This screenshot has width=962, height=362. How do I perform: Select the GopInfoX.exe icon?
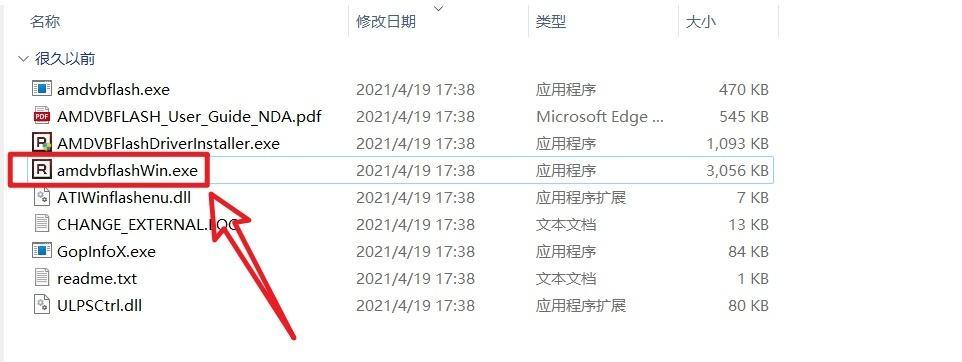(41, 251)
